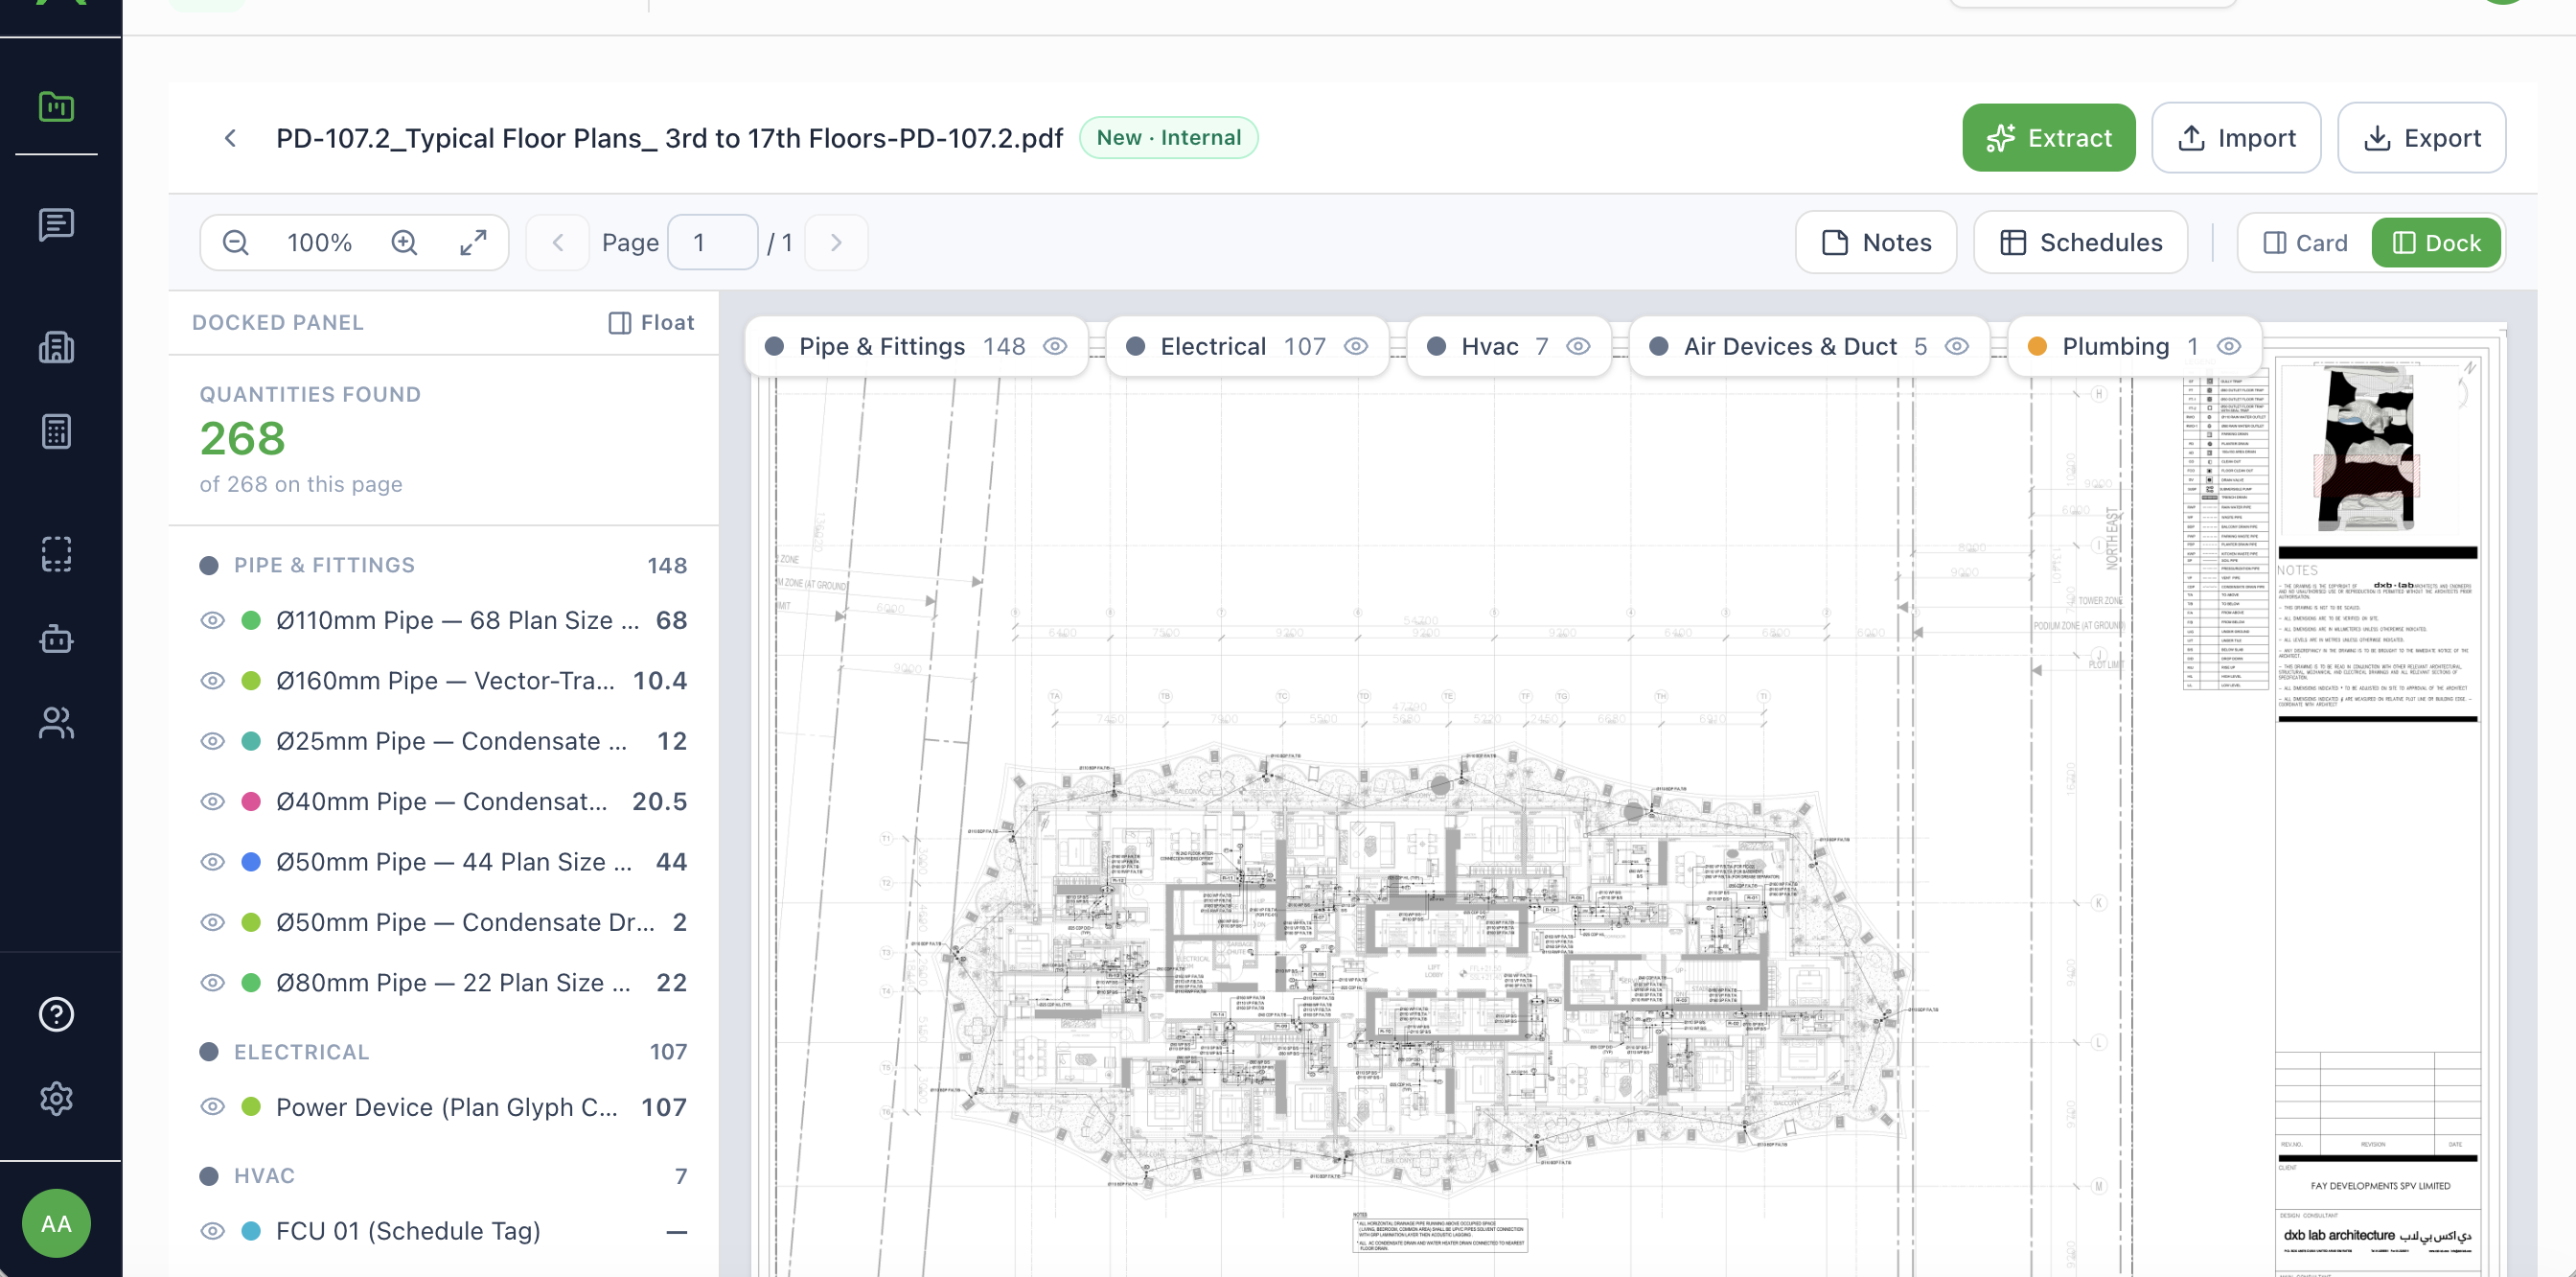Hide the Ø80mm Pipe row
The image size is (2576, 1277).
(x=212, y=983)
